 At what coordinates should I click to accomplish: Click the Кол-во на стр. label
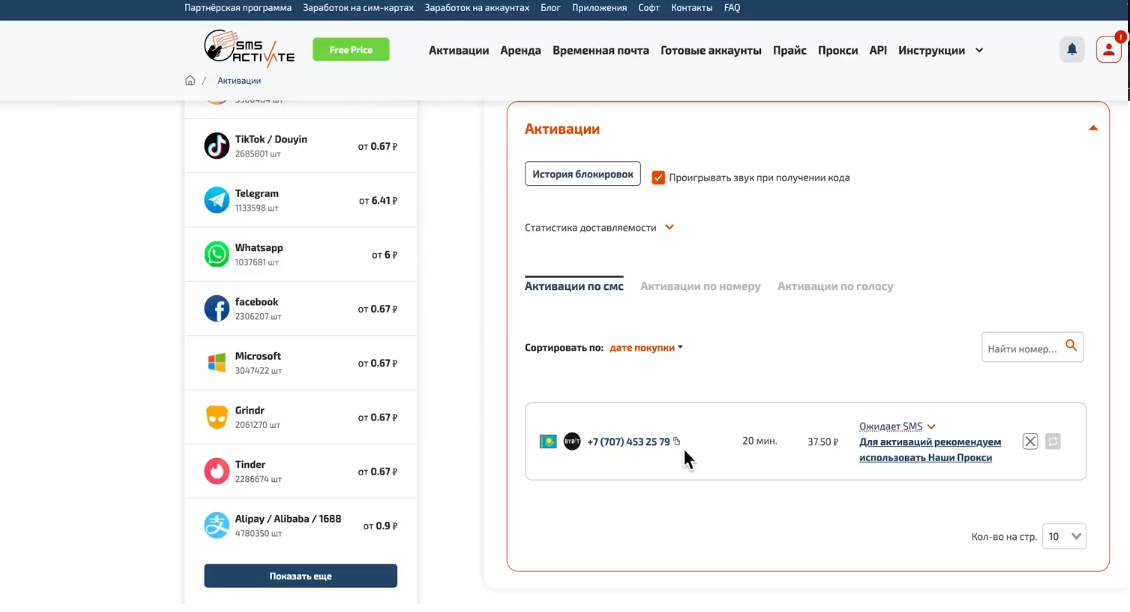pos(1004,536)
